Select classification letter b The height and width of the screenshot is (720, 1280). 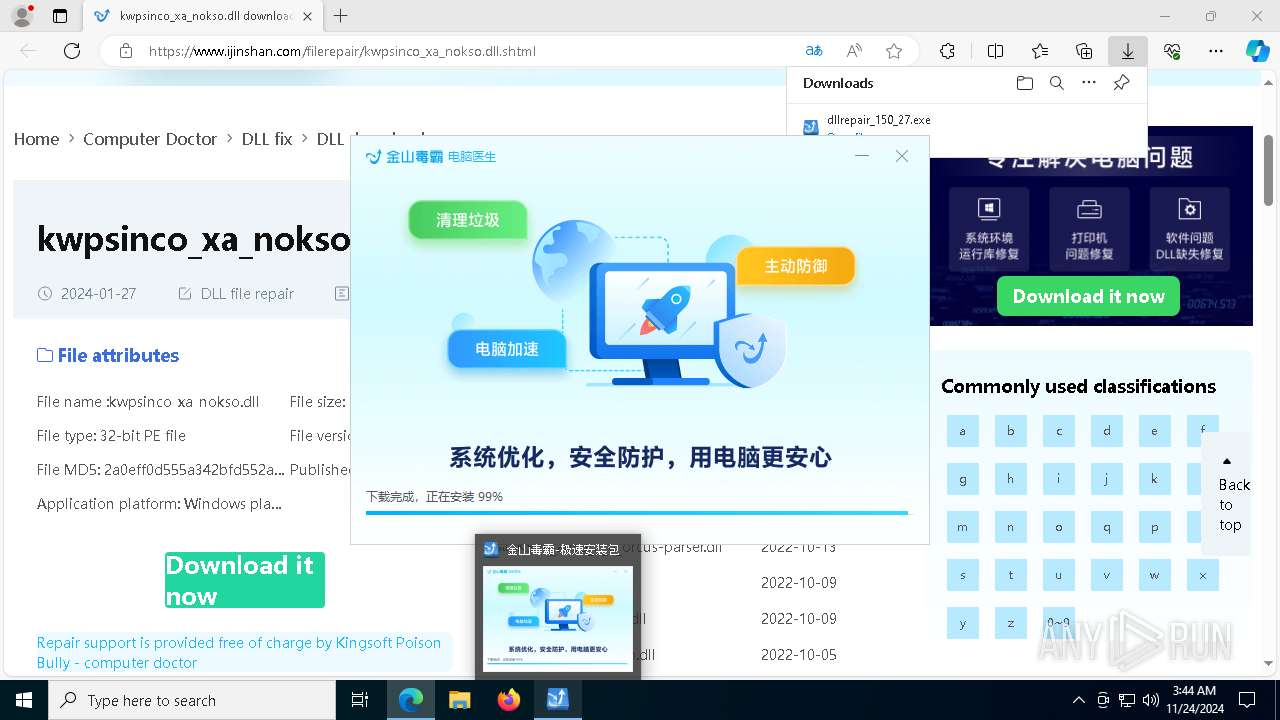1010,431
